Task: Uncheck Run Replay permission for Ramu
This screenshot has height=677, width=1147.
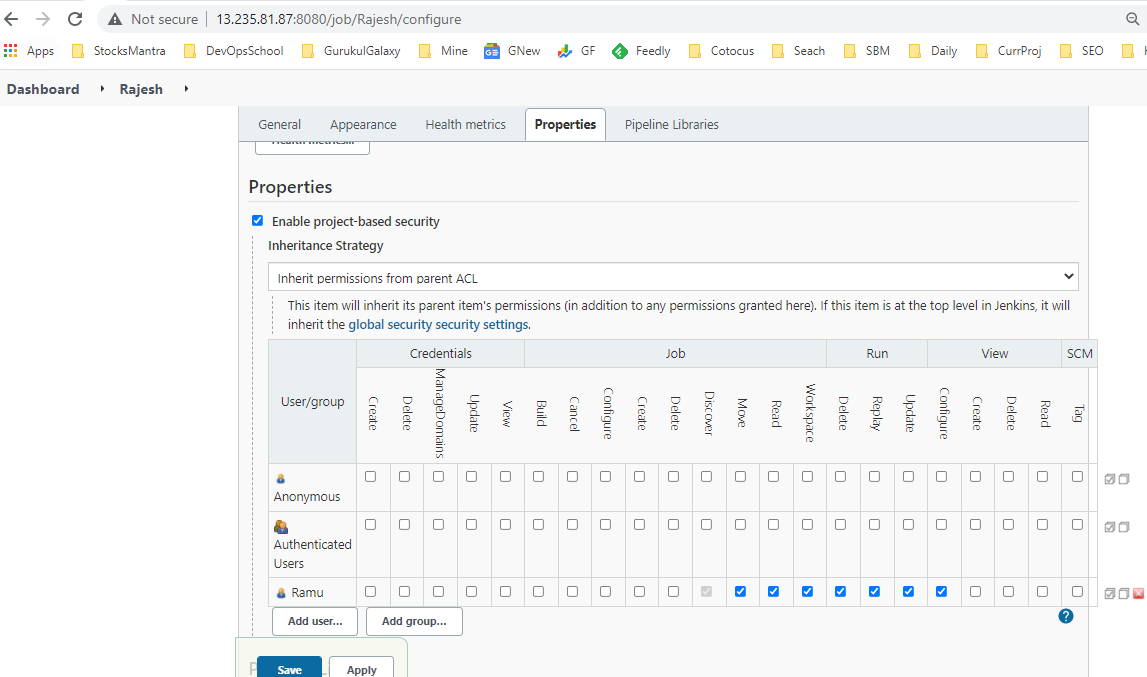Action: pyautogui.click(x=874, y=591)
